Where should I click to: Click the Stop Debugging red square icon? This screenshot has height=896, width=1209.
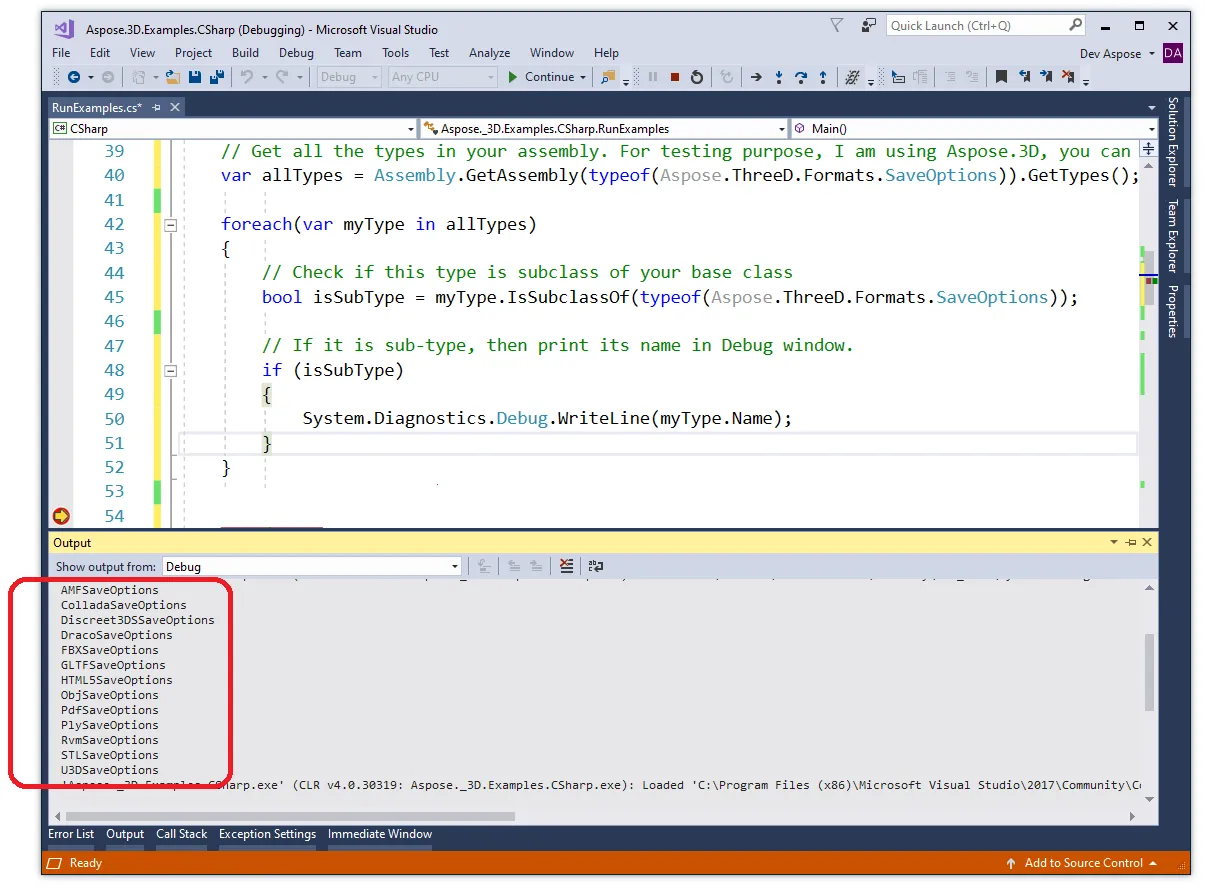point(675,77)
